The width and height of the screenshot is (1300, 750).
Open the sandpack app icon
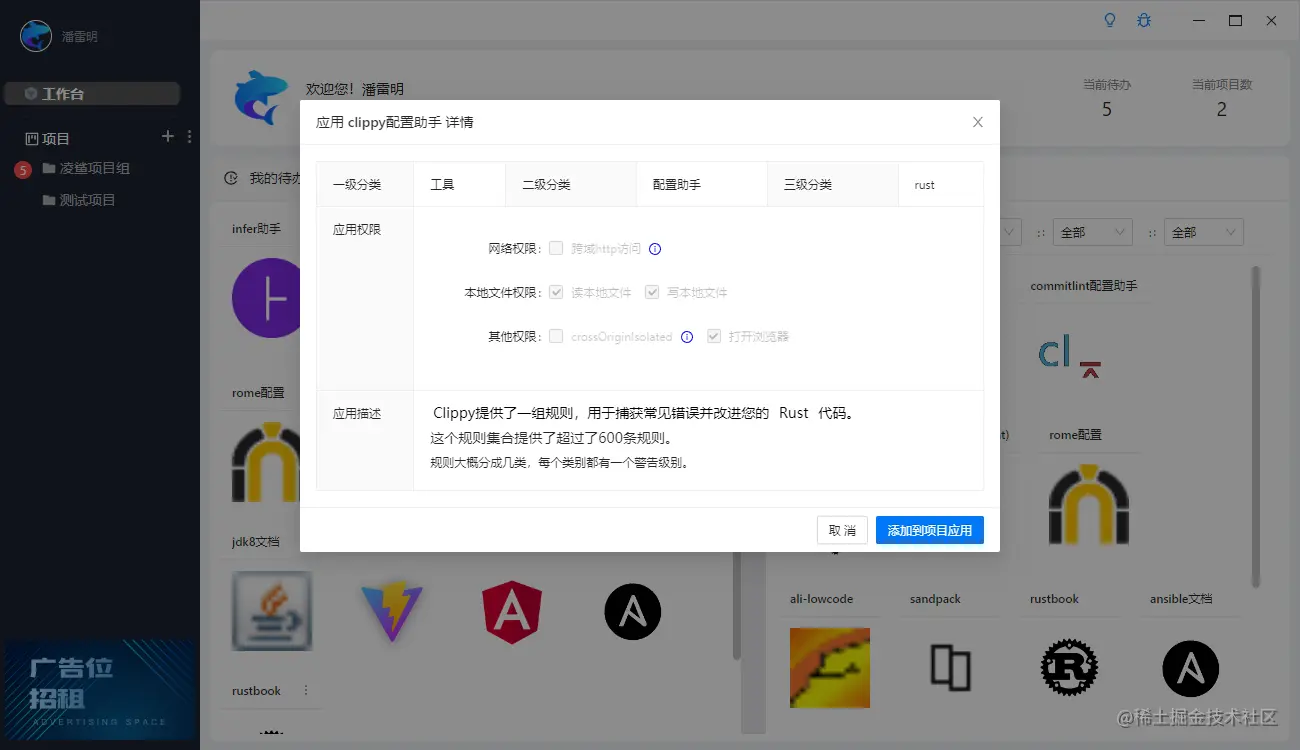[x=950, y=668]
